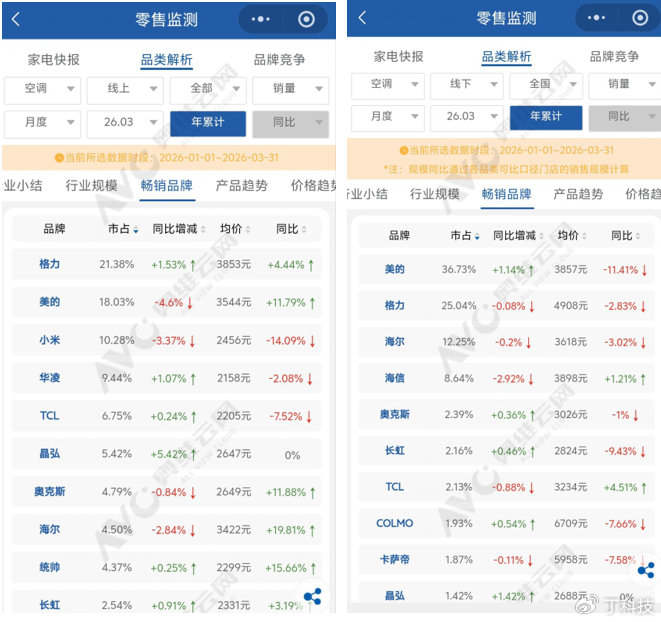The width and height of the screenshot is (661, 622).
Task: Tap back arrow in left panel
Action: pyautogui.click(x=16, y=19)
